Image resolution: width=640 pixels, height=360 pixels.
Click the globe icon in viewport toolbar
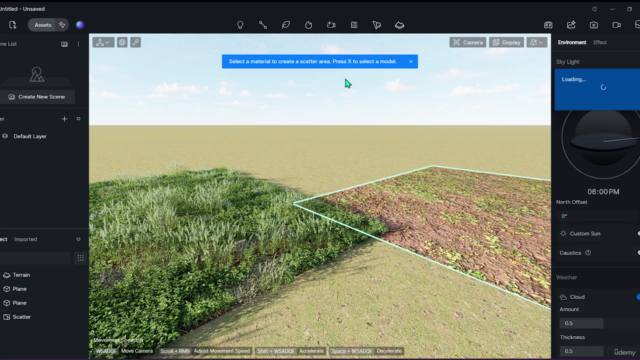(122, 42)
